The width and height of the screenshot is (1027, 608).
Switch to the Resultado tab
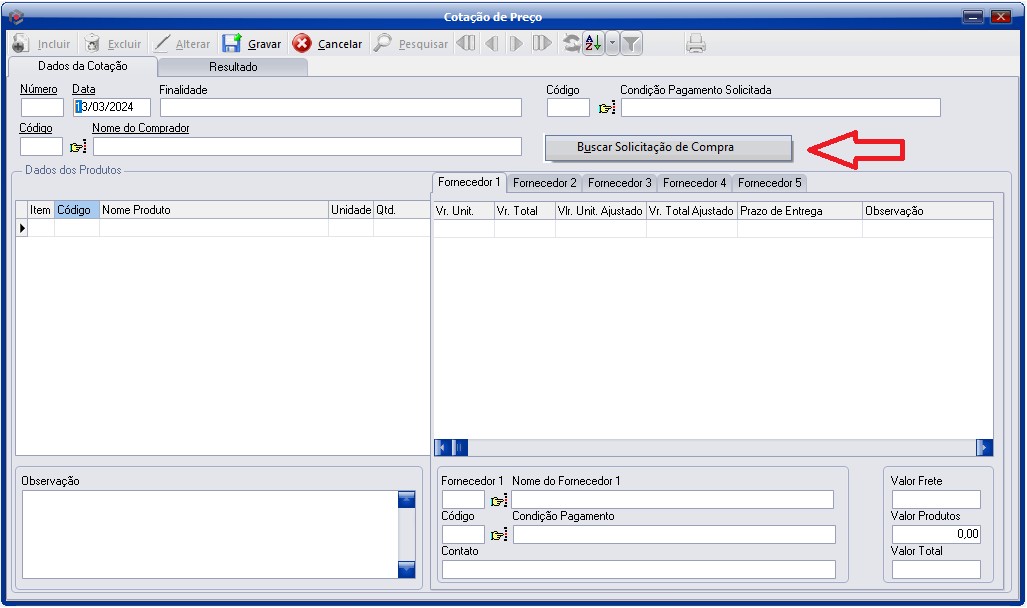233,67
